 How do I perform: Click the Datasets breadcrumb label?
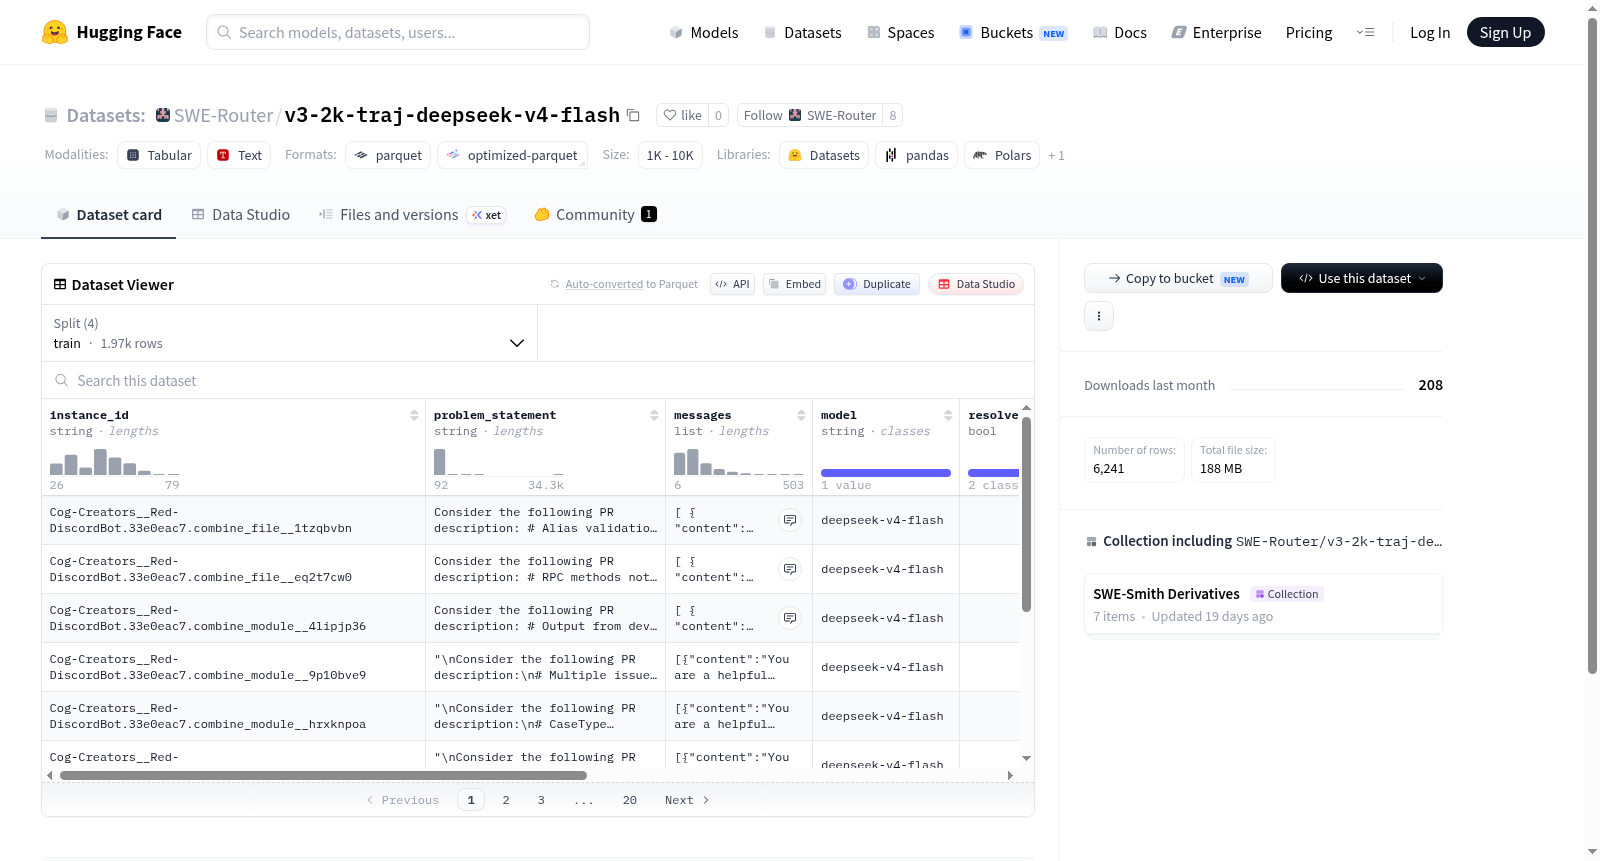pyautogui.click(x=106, y=115)
